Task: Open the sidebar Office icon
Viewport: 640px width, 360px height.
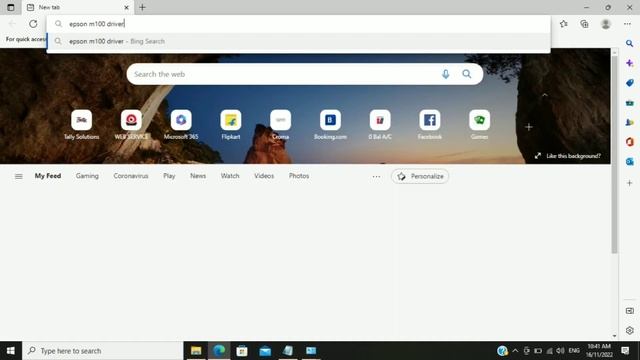Action: tap(629, 142)
